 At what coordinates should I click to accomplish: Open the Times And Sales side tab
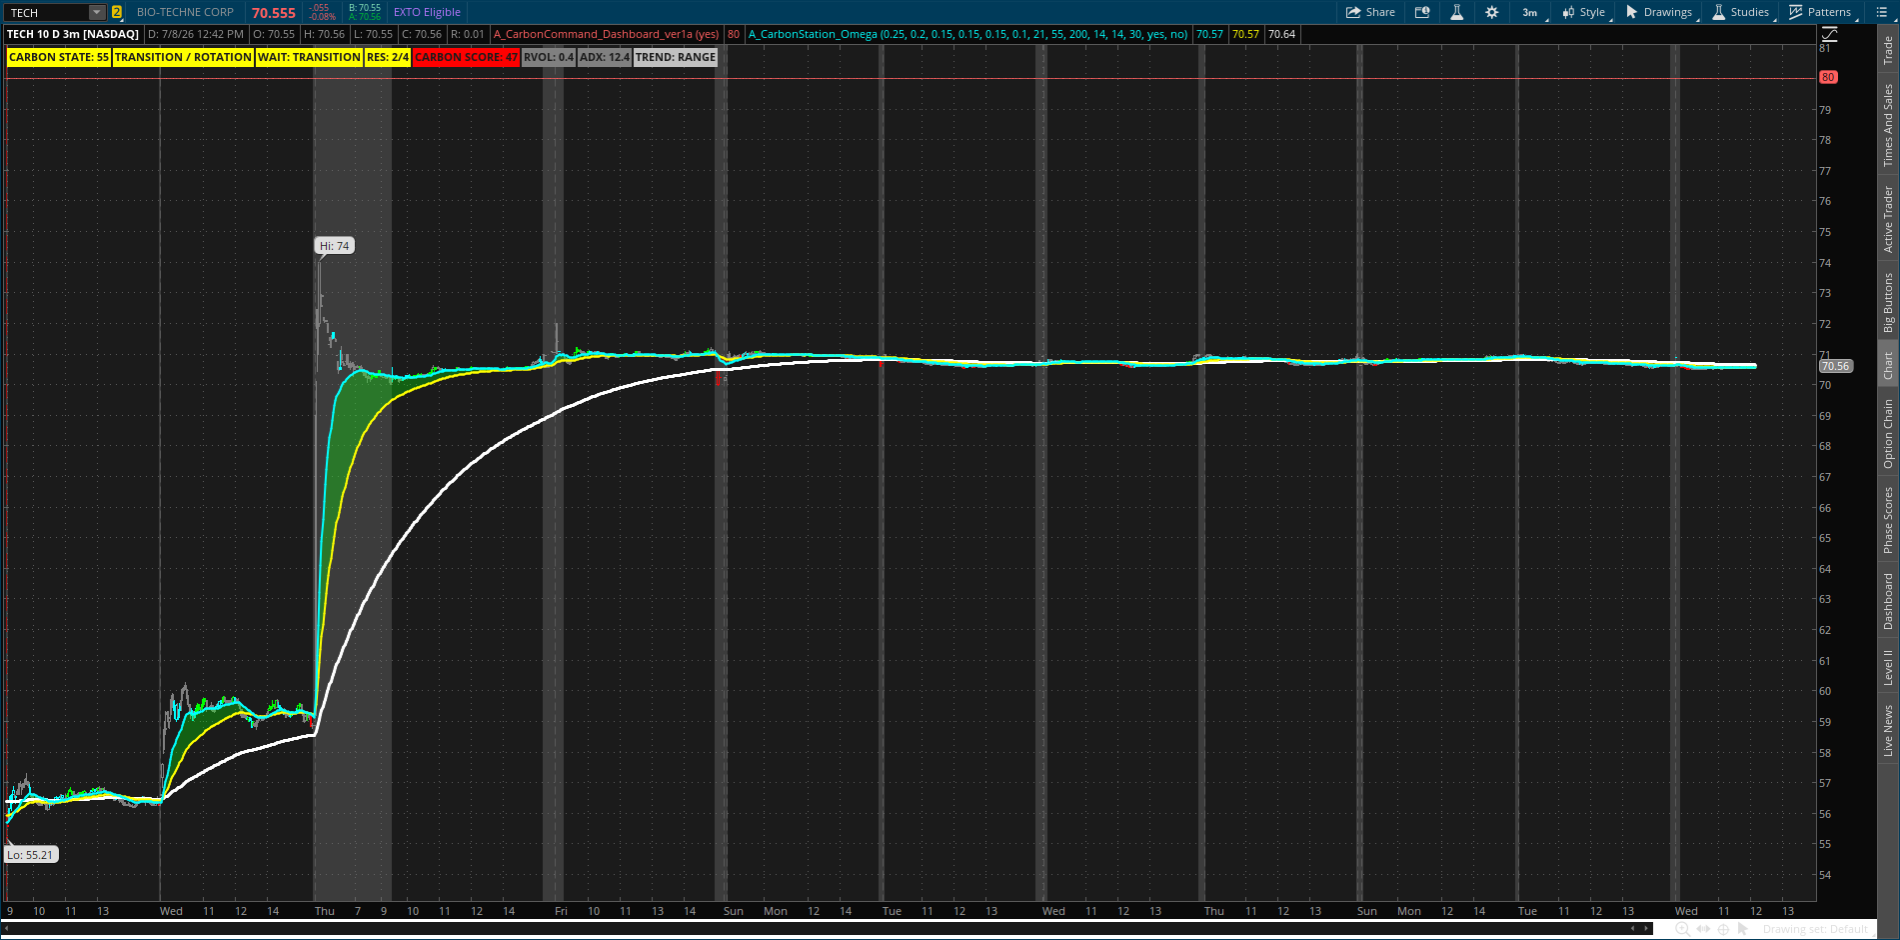(x=1888, y=125)
